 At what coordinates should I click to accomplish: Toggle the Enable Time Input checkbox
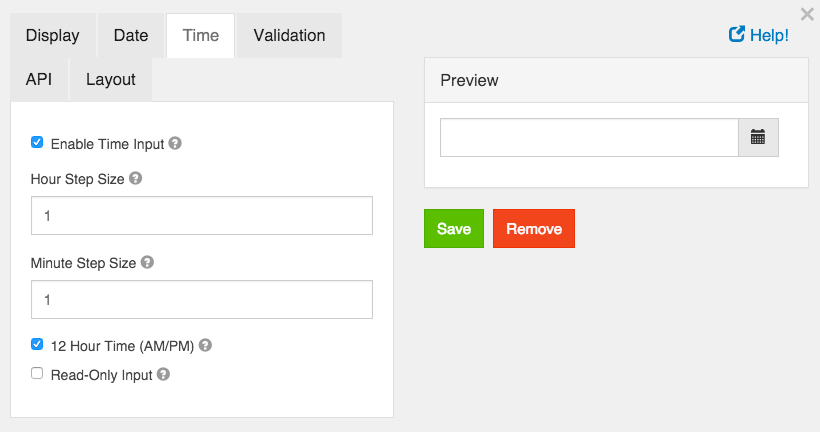click(x=37, y=143)
